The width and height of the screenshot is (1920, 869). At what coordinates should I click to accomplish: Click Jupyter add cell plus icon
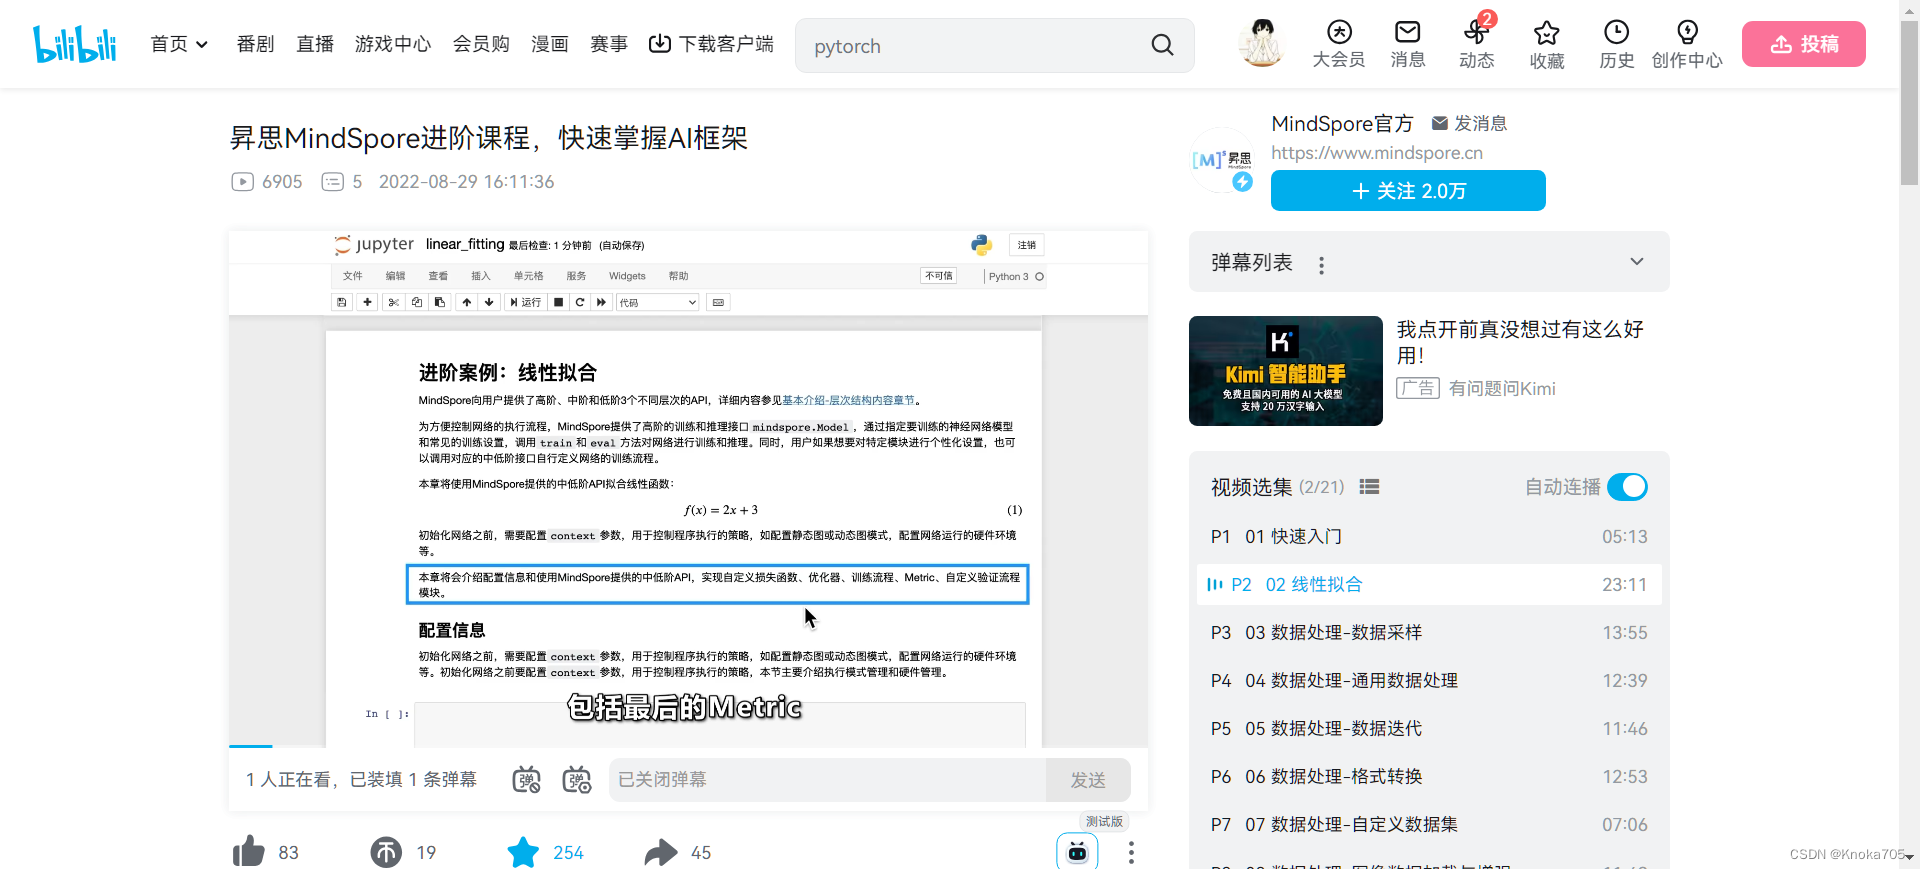(367, 302)
